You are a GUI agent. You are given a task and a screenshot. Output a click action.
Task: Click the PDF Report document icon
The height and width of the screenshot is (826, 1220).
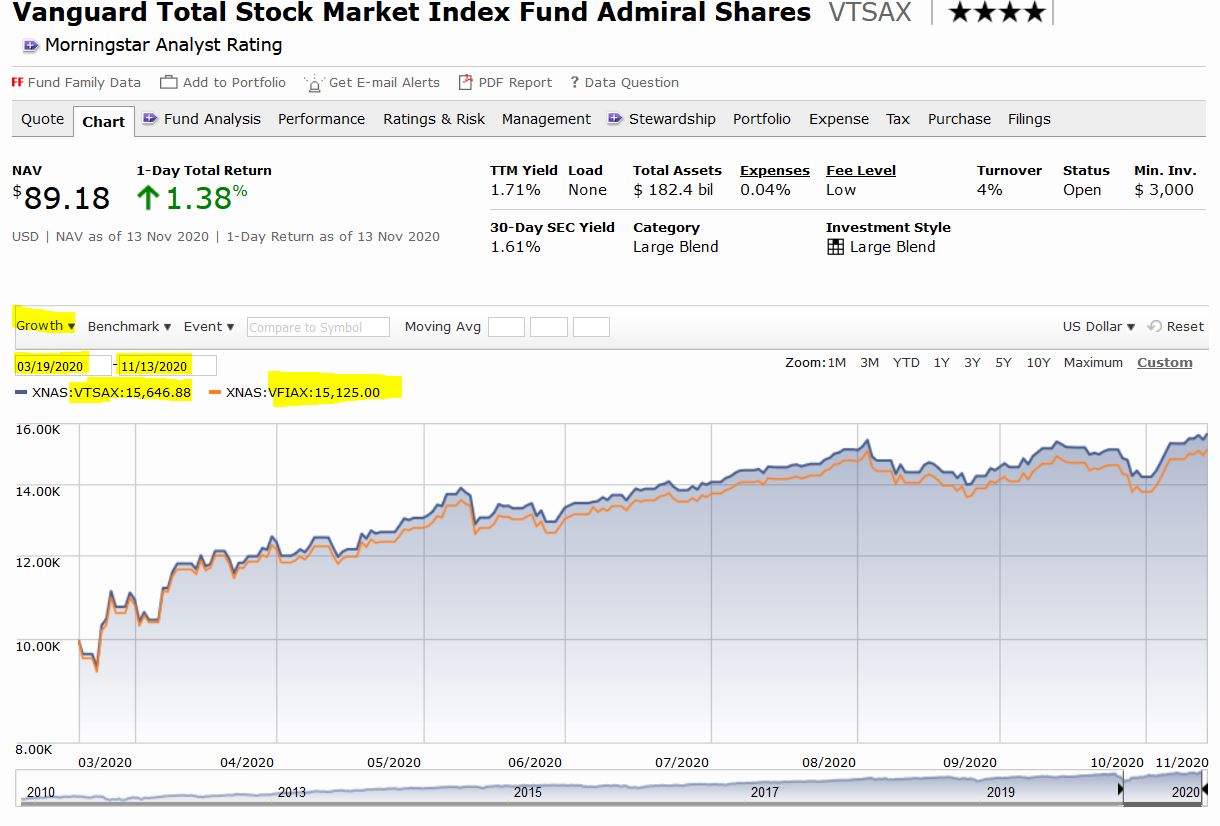pos(465,82)
